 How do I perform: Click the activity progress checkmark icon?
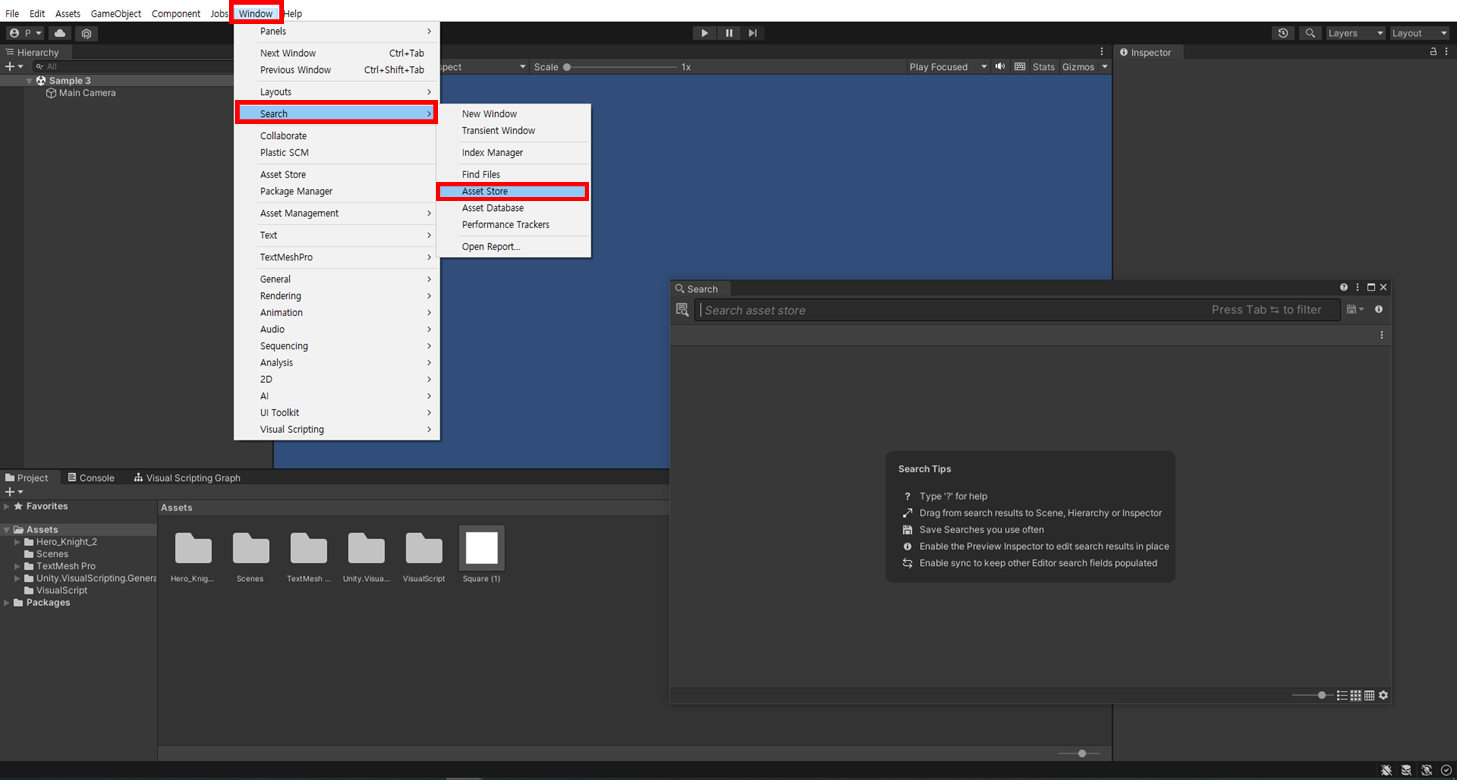(1446, 771)
